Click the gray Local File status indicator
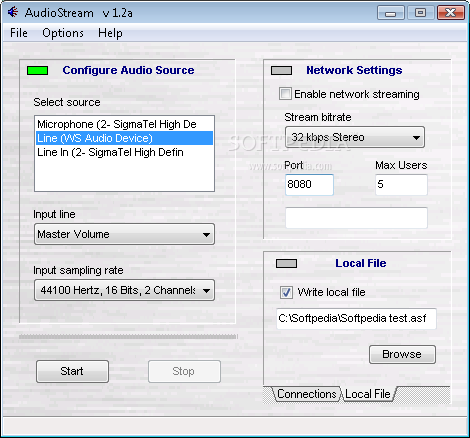This screenshot has height=438, width=470. tap(286, 264)
